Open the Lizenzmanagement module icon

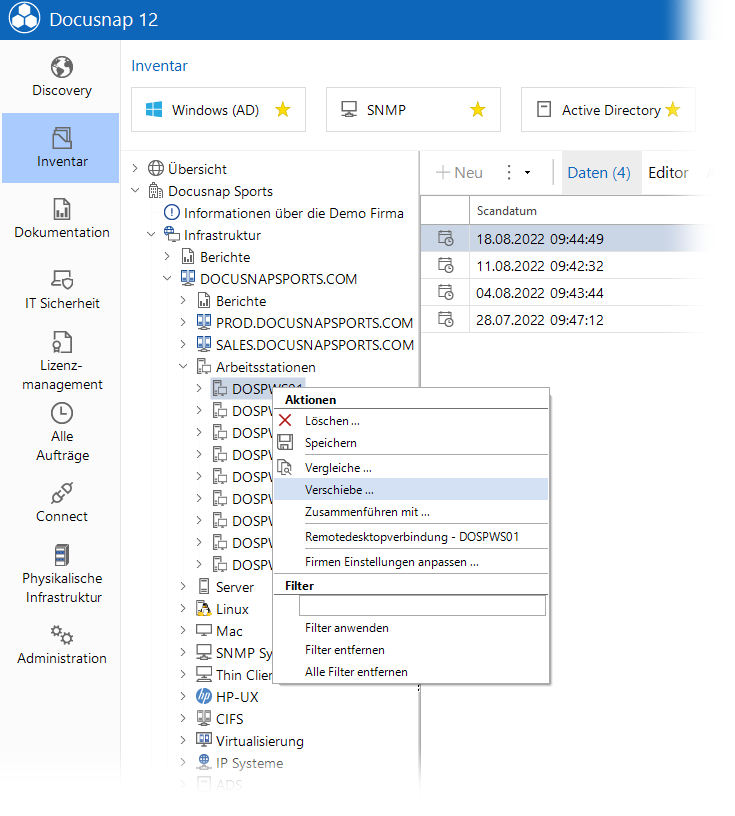click(x=61, y=342)
